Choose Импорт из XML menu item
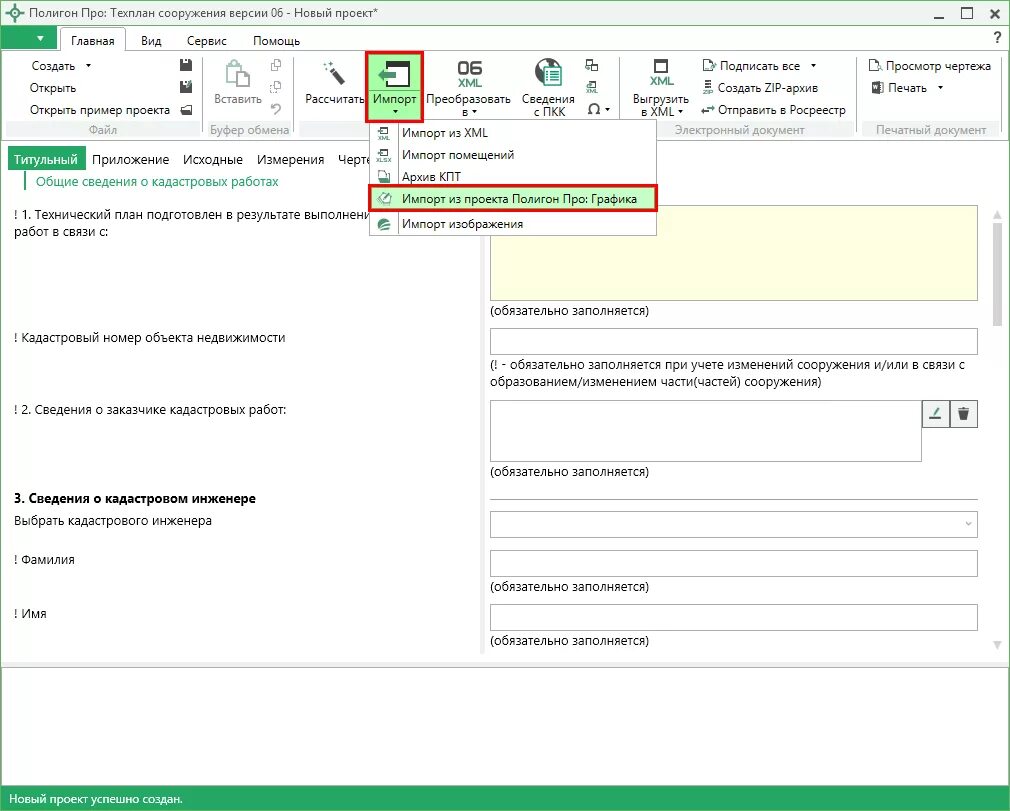The width and height of the screenshot is (1010, 811). [x=513, y=133]
